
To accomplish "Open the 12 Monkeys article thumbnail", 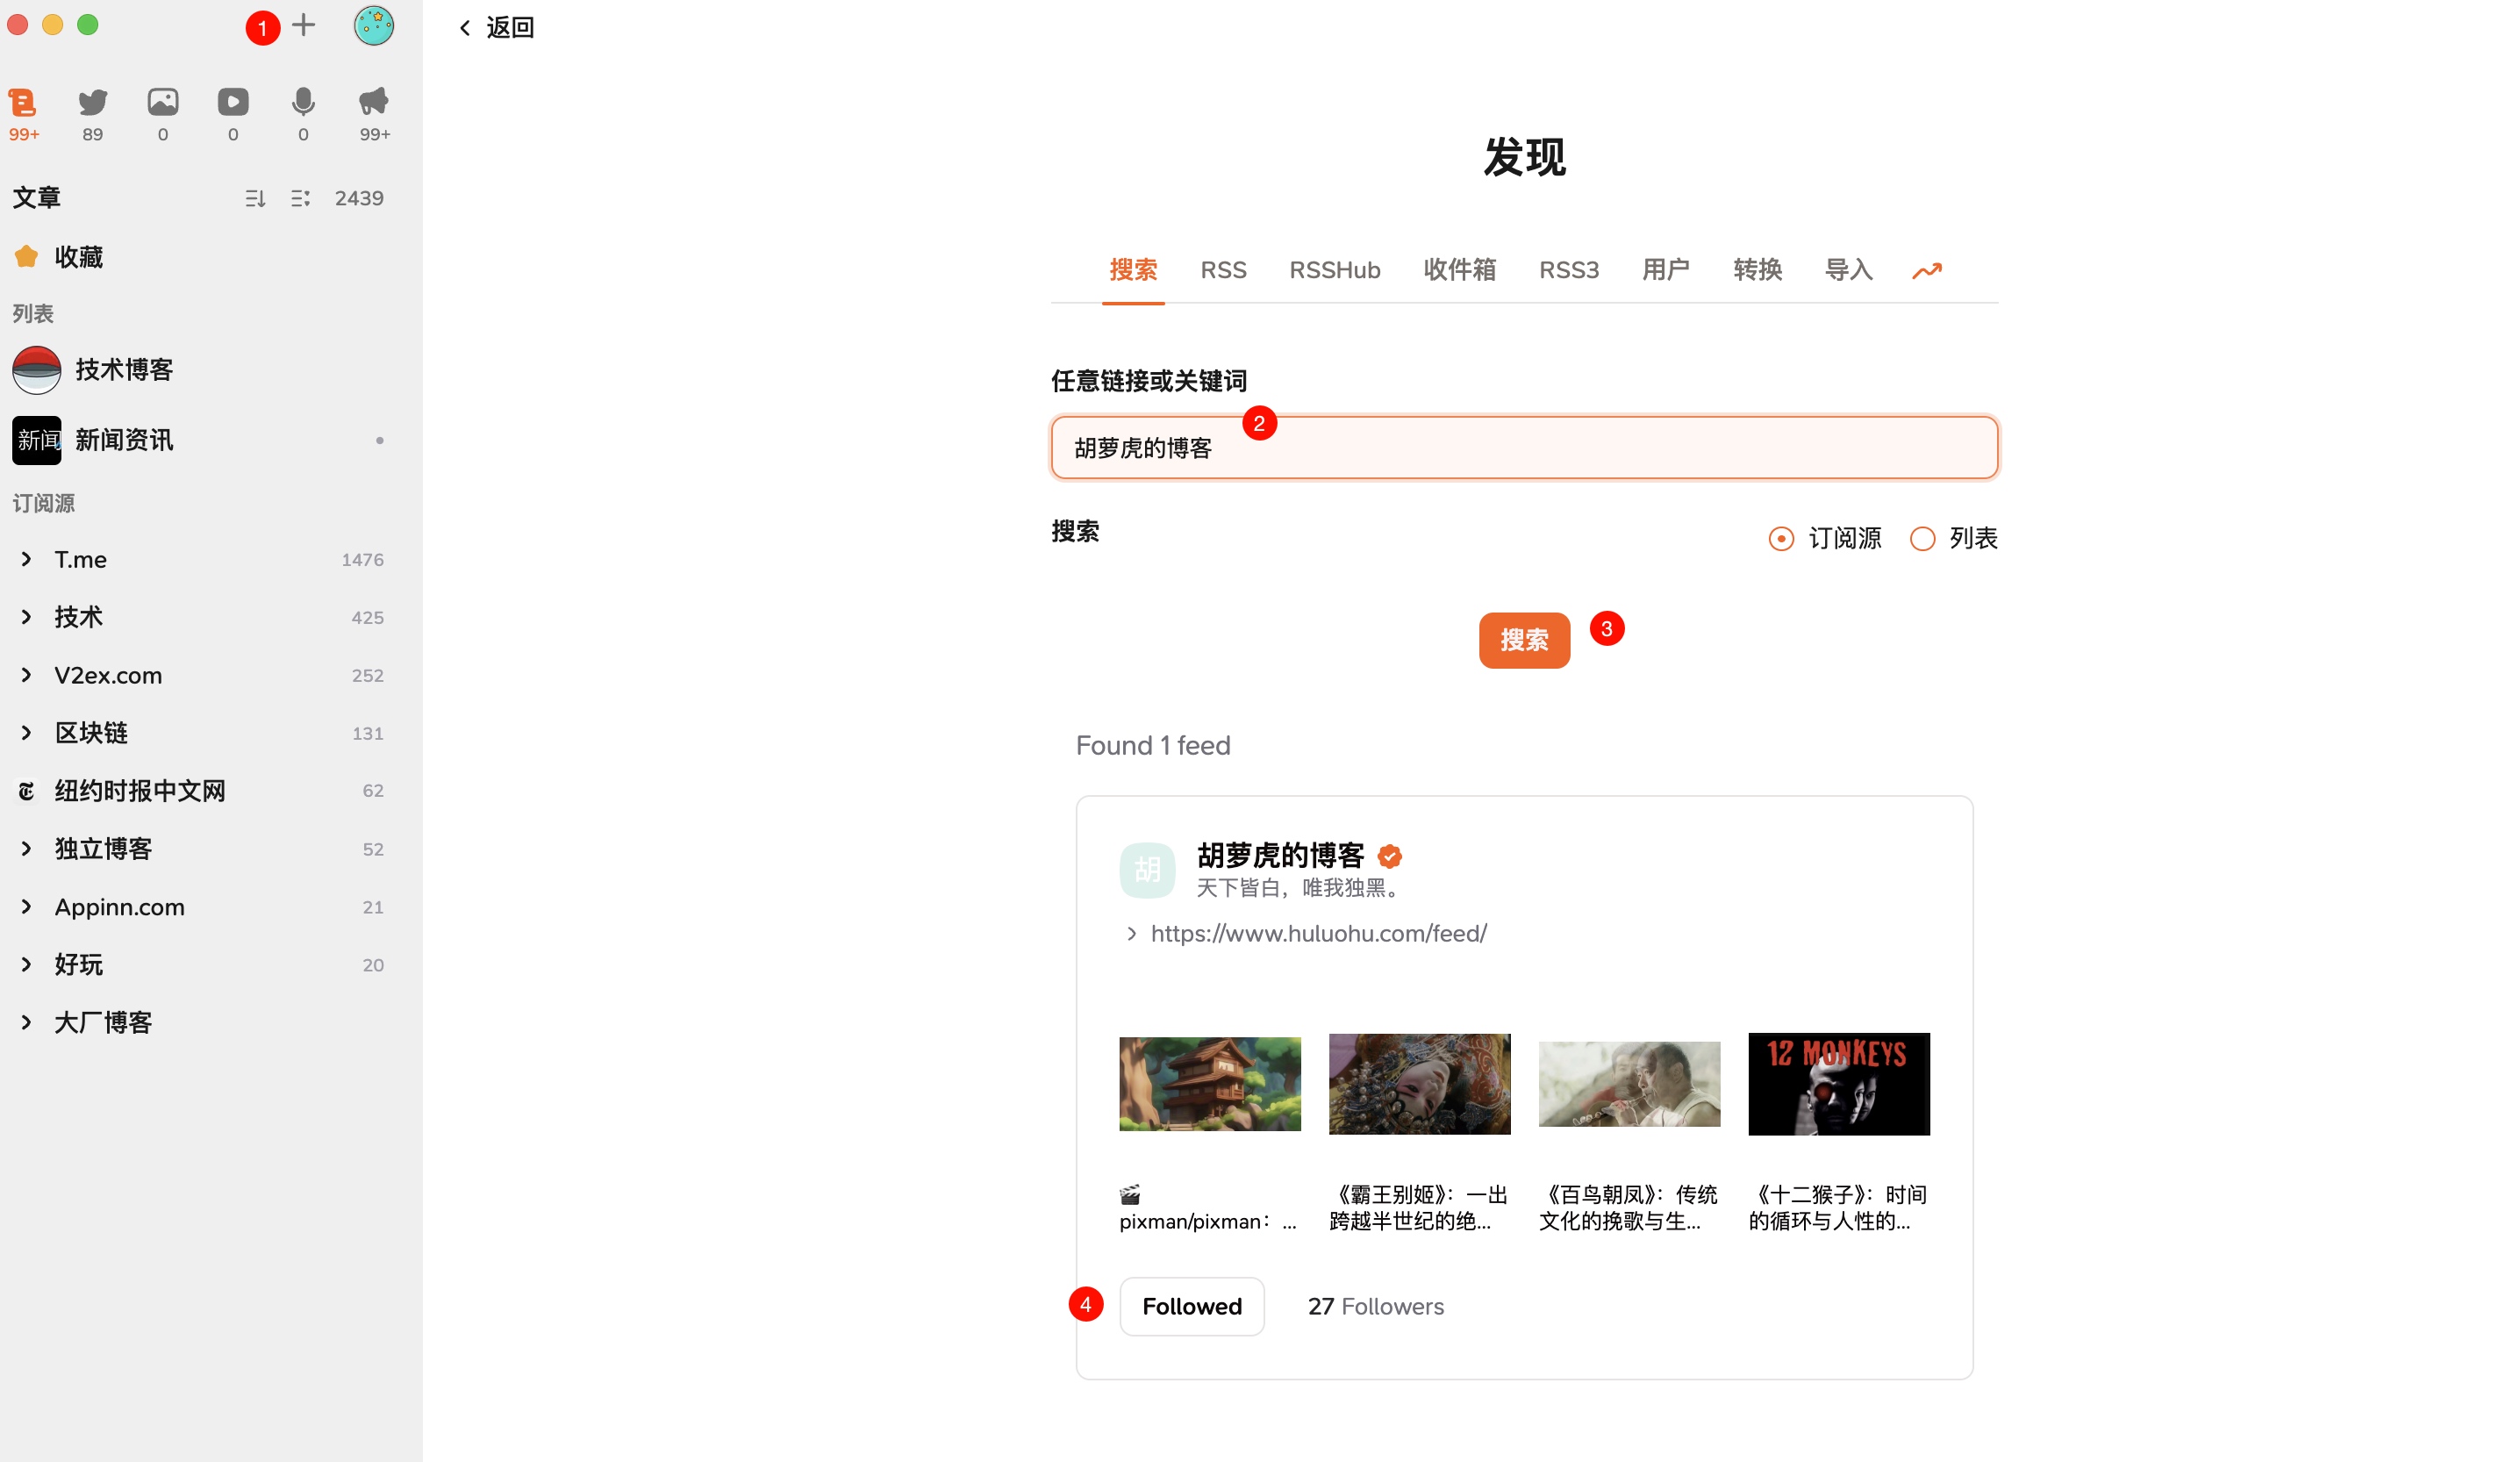I will point(1839,1084).
